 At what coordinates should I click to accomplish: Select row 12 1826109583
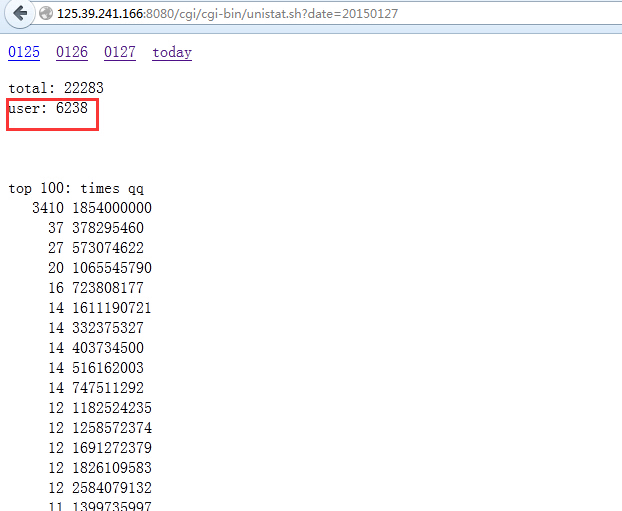pos(100,468)
